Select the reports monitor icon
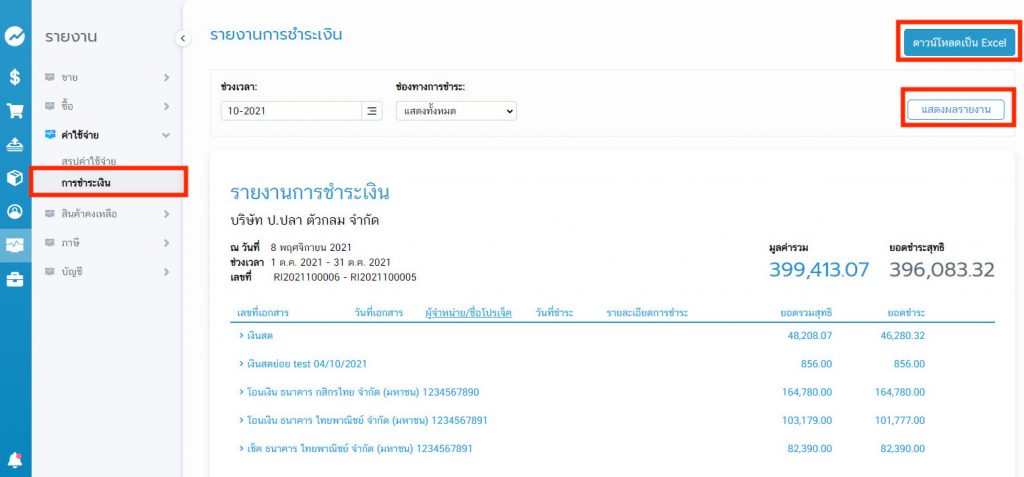The width and height of the screenshot is (1024, 477). click(x=15, y=246)
